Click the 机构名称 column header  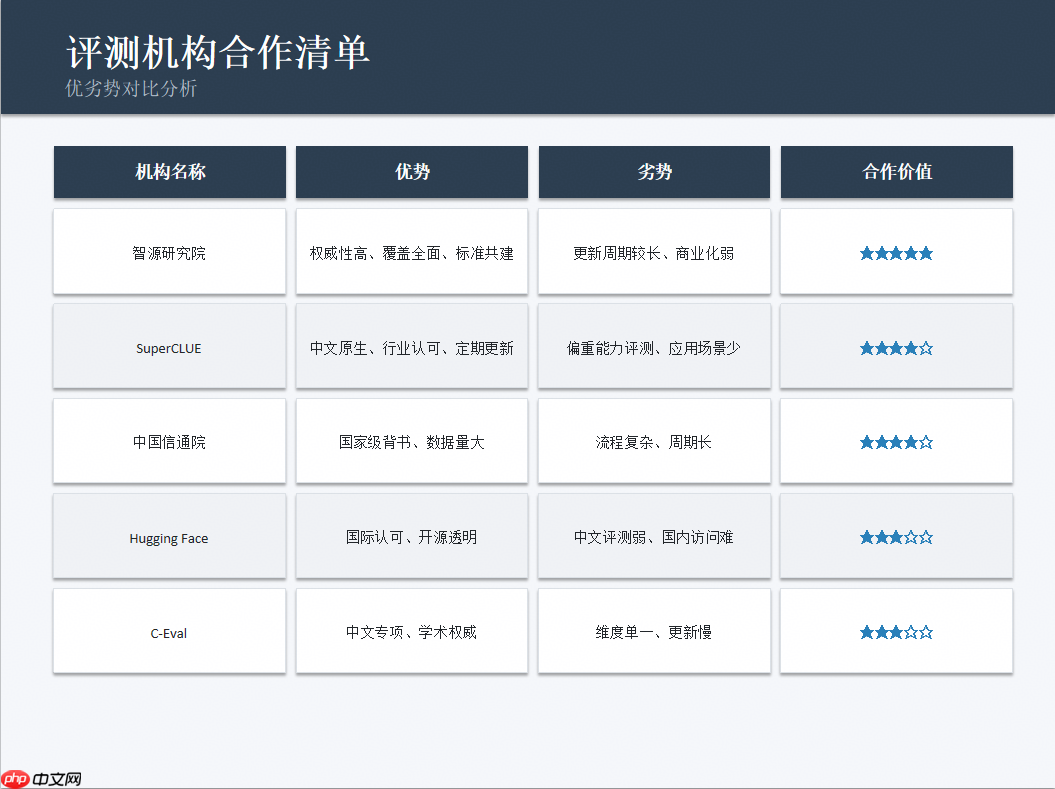coord(170,172)
